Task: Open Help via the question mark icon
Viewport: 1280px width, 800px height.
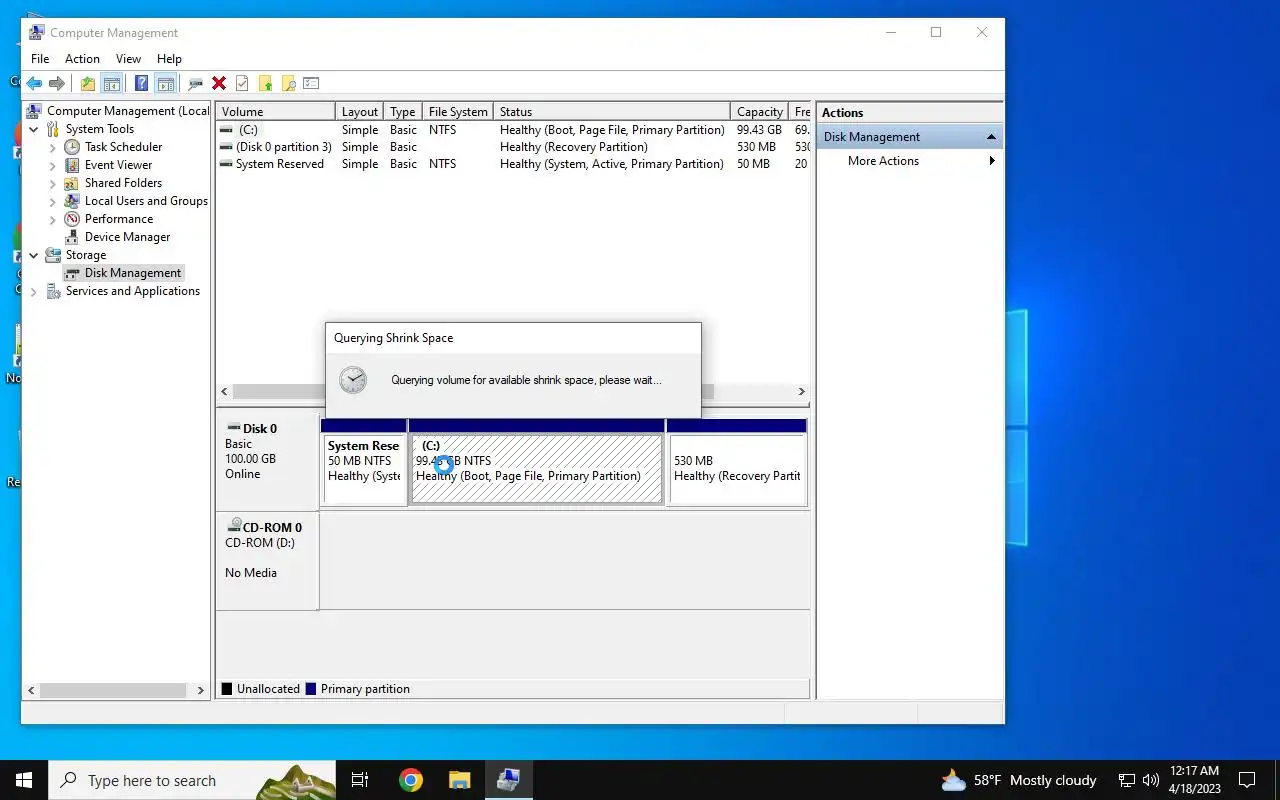Action: pos(142,84)
